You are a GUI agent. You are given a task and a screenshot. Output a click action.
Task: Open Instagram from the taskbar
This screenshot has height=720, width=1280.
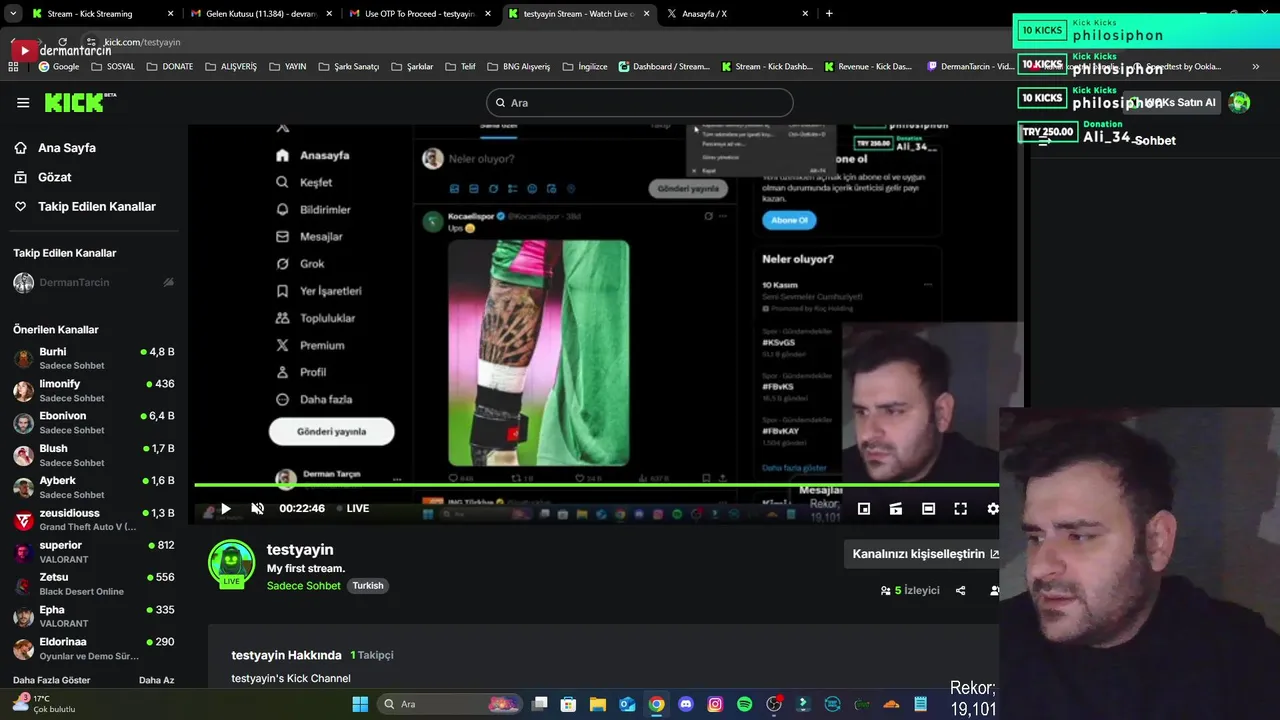(x=715, y=704)
